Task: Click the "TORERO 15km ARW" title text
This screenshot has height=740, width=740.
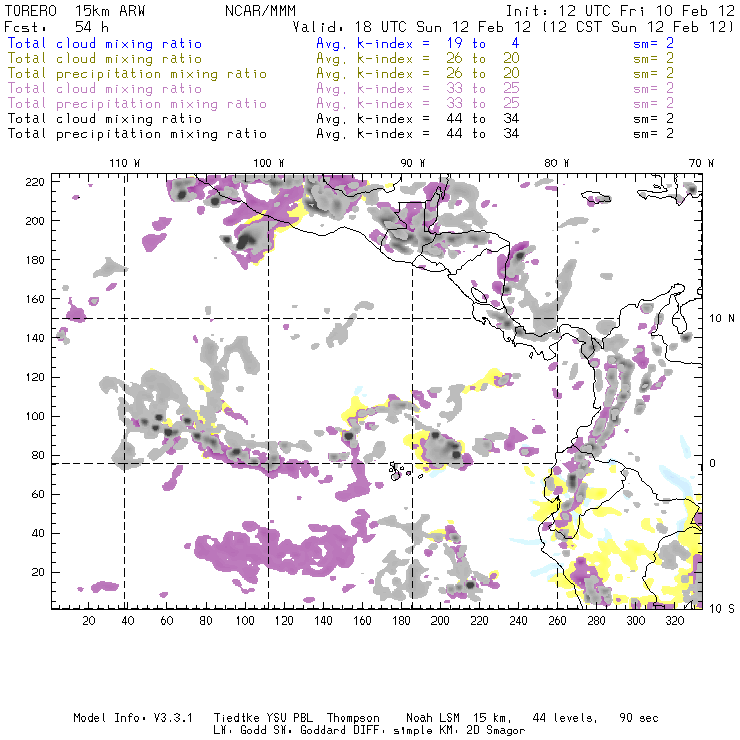Action: [75, 11]
